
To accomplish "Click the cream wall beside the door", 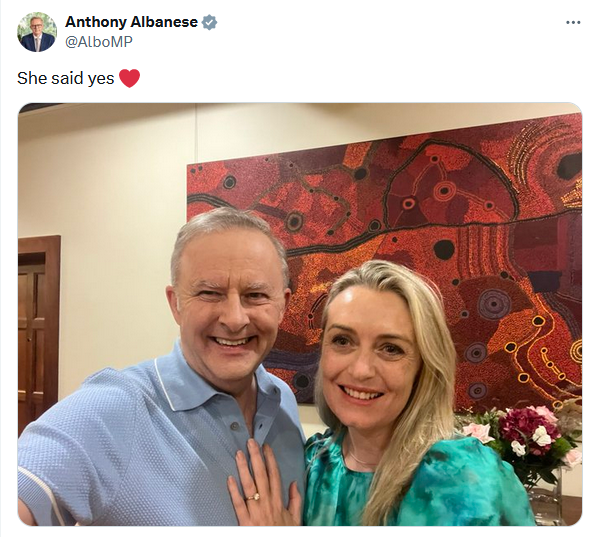I will 115,267.
